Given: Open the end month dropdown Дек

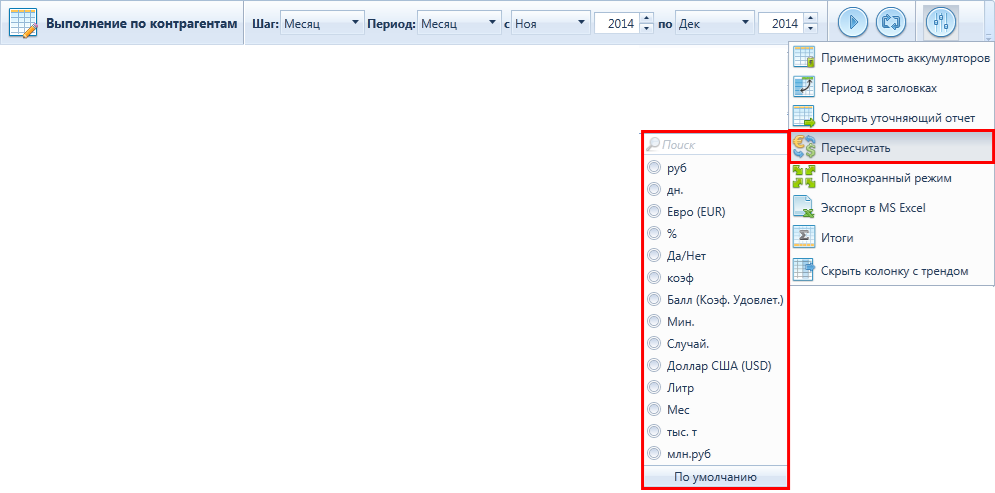Looking at the screenshot, I should point(714,23).
